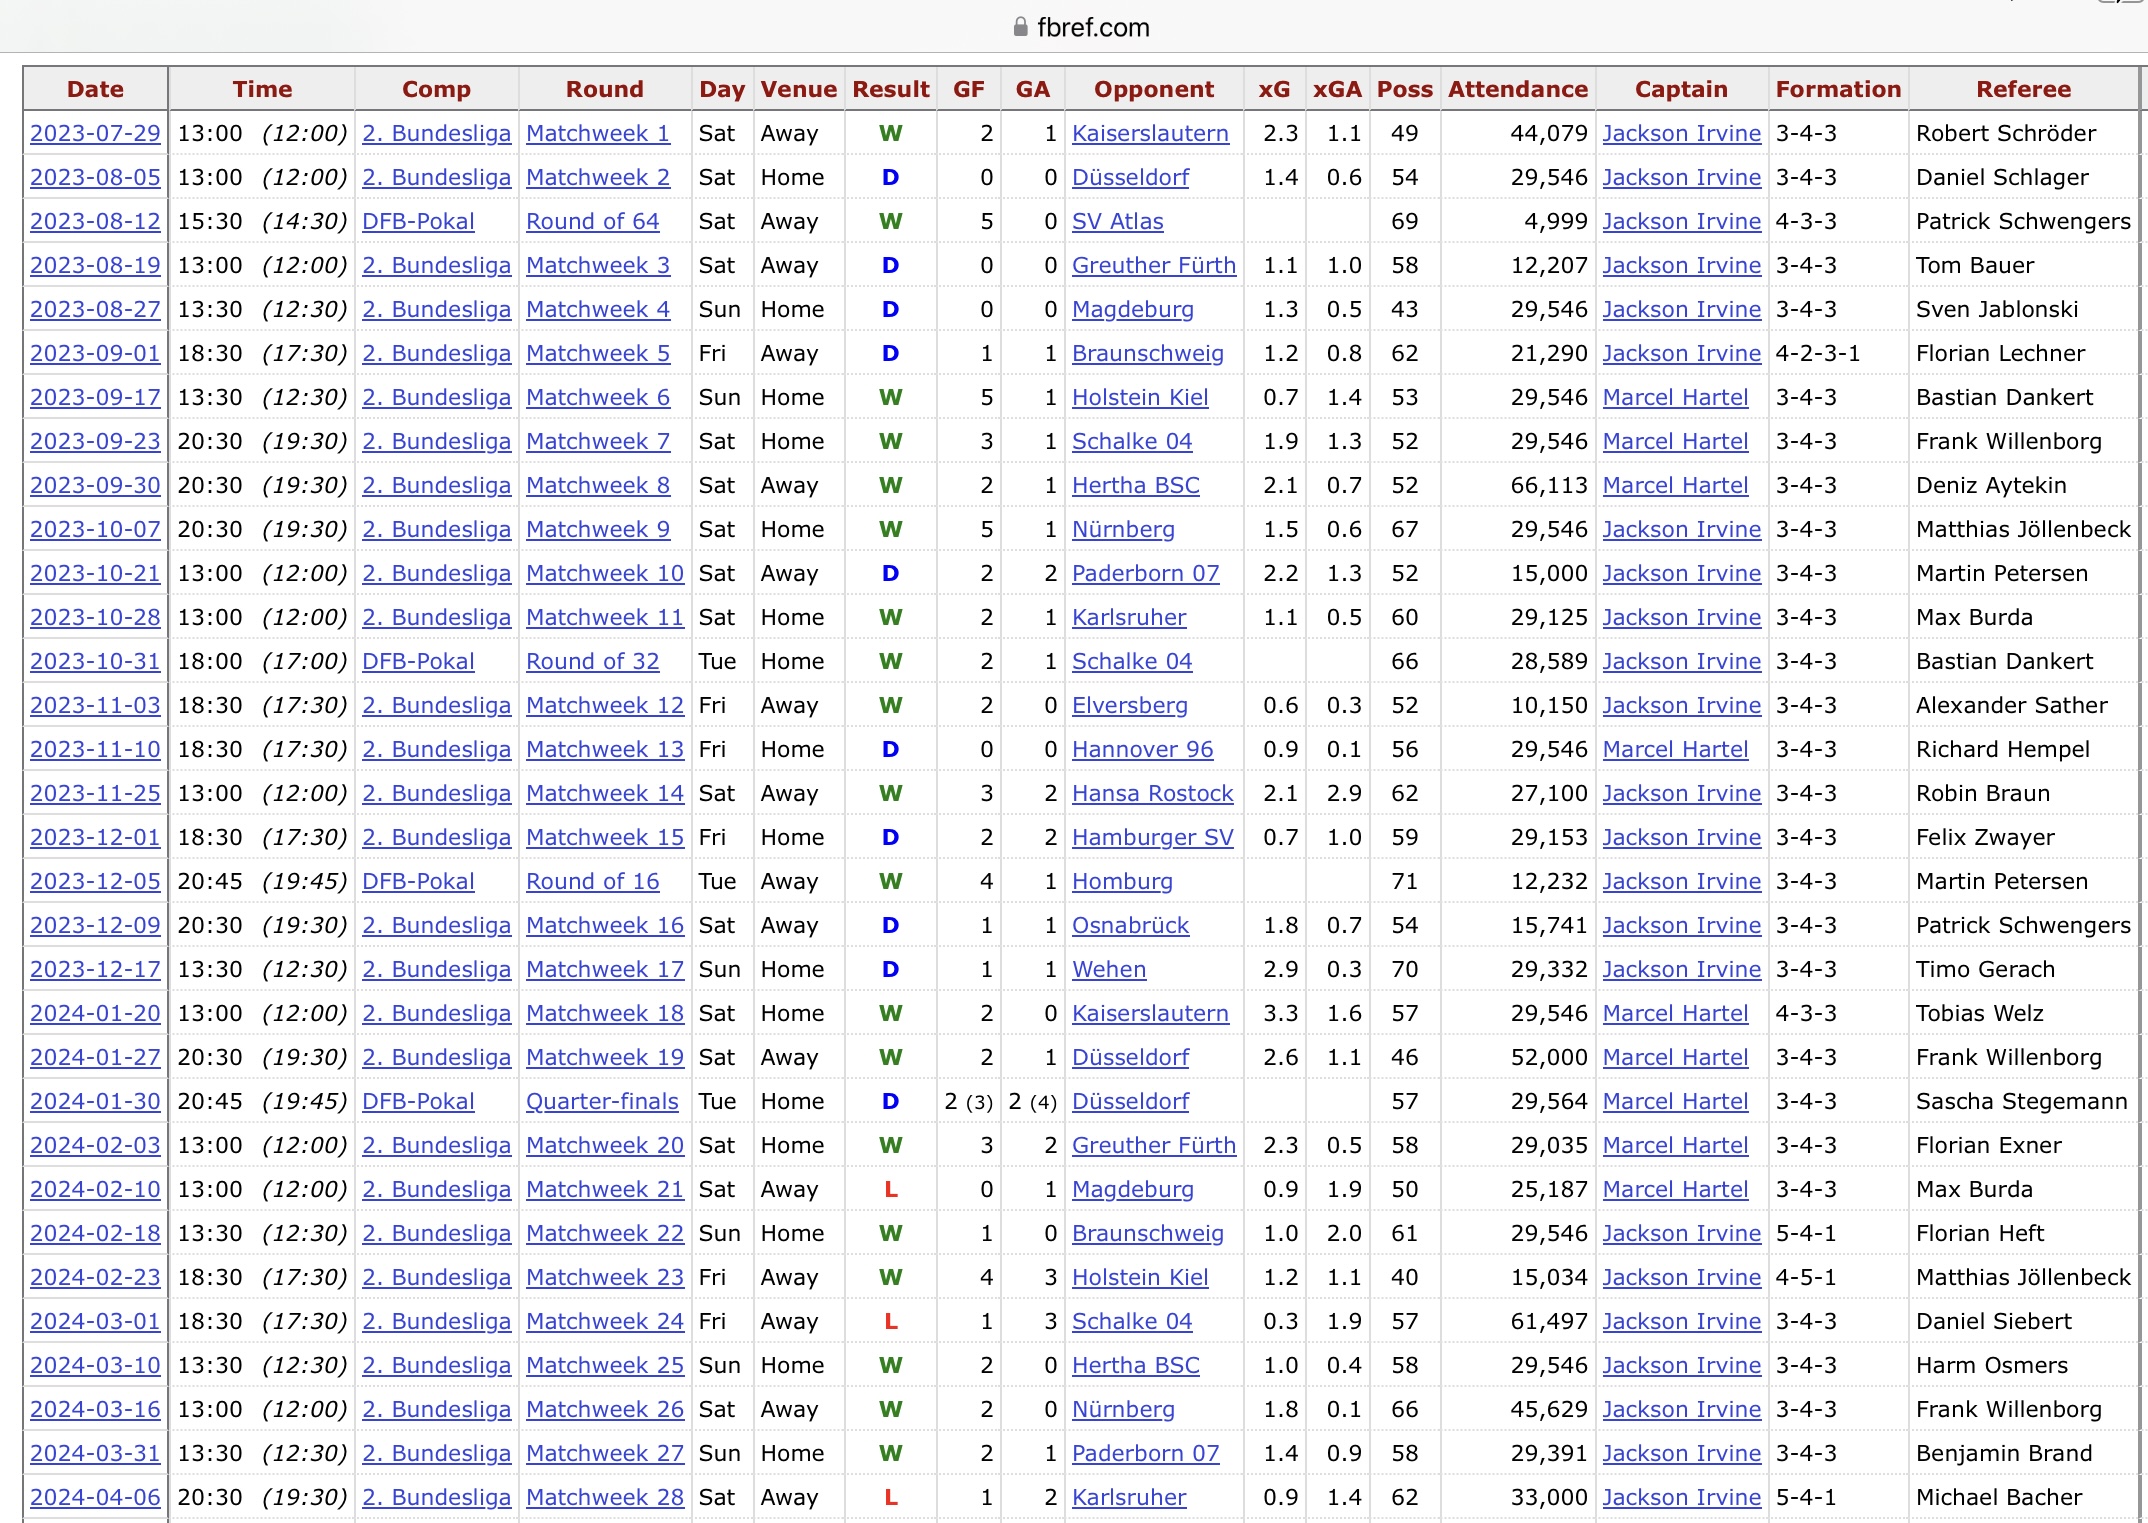Screen dimensions: 2148x1523
Task: Open Paderborn 07 link in Matchweek 10 row
Action: coord(1145,573)
